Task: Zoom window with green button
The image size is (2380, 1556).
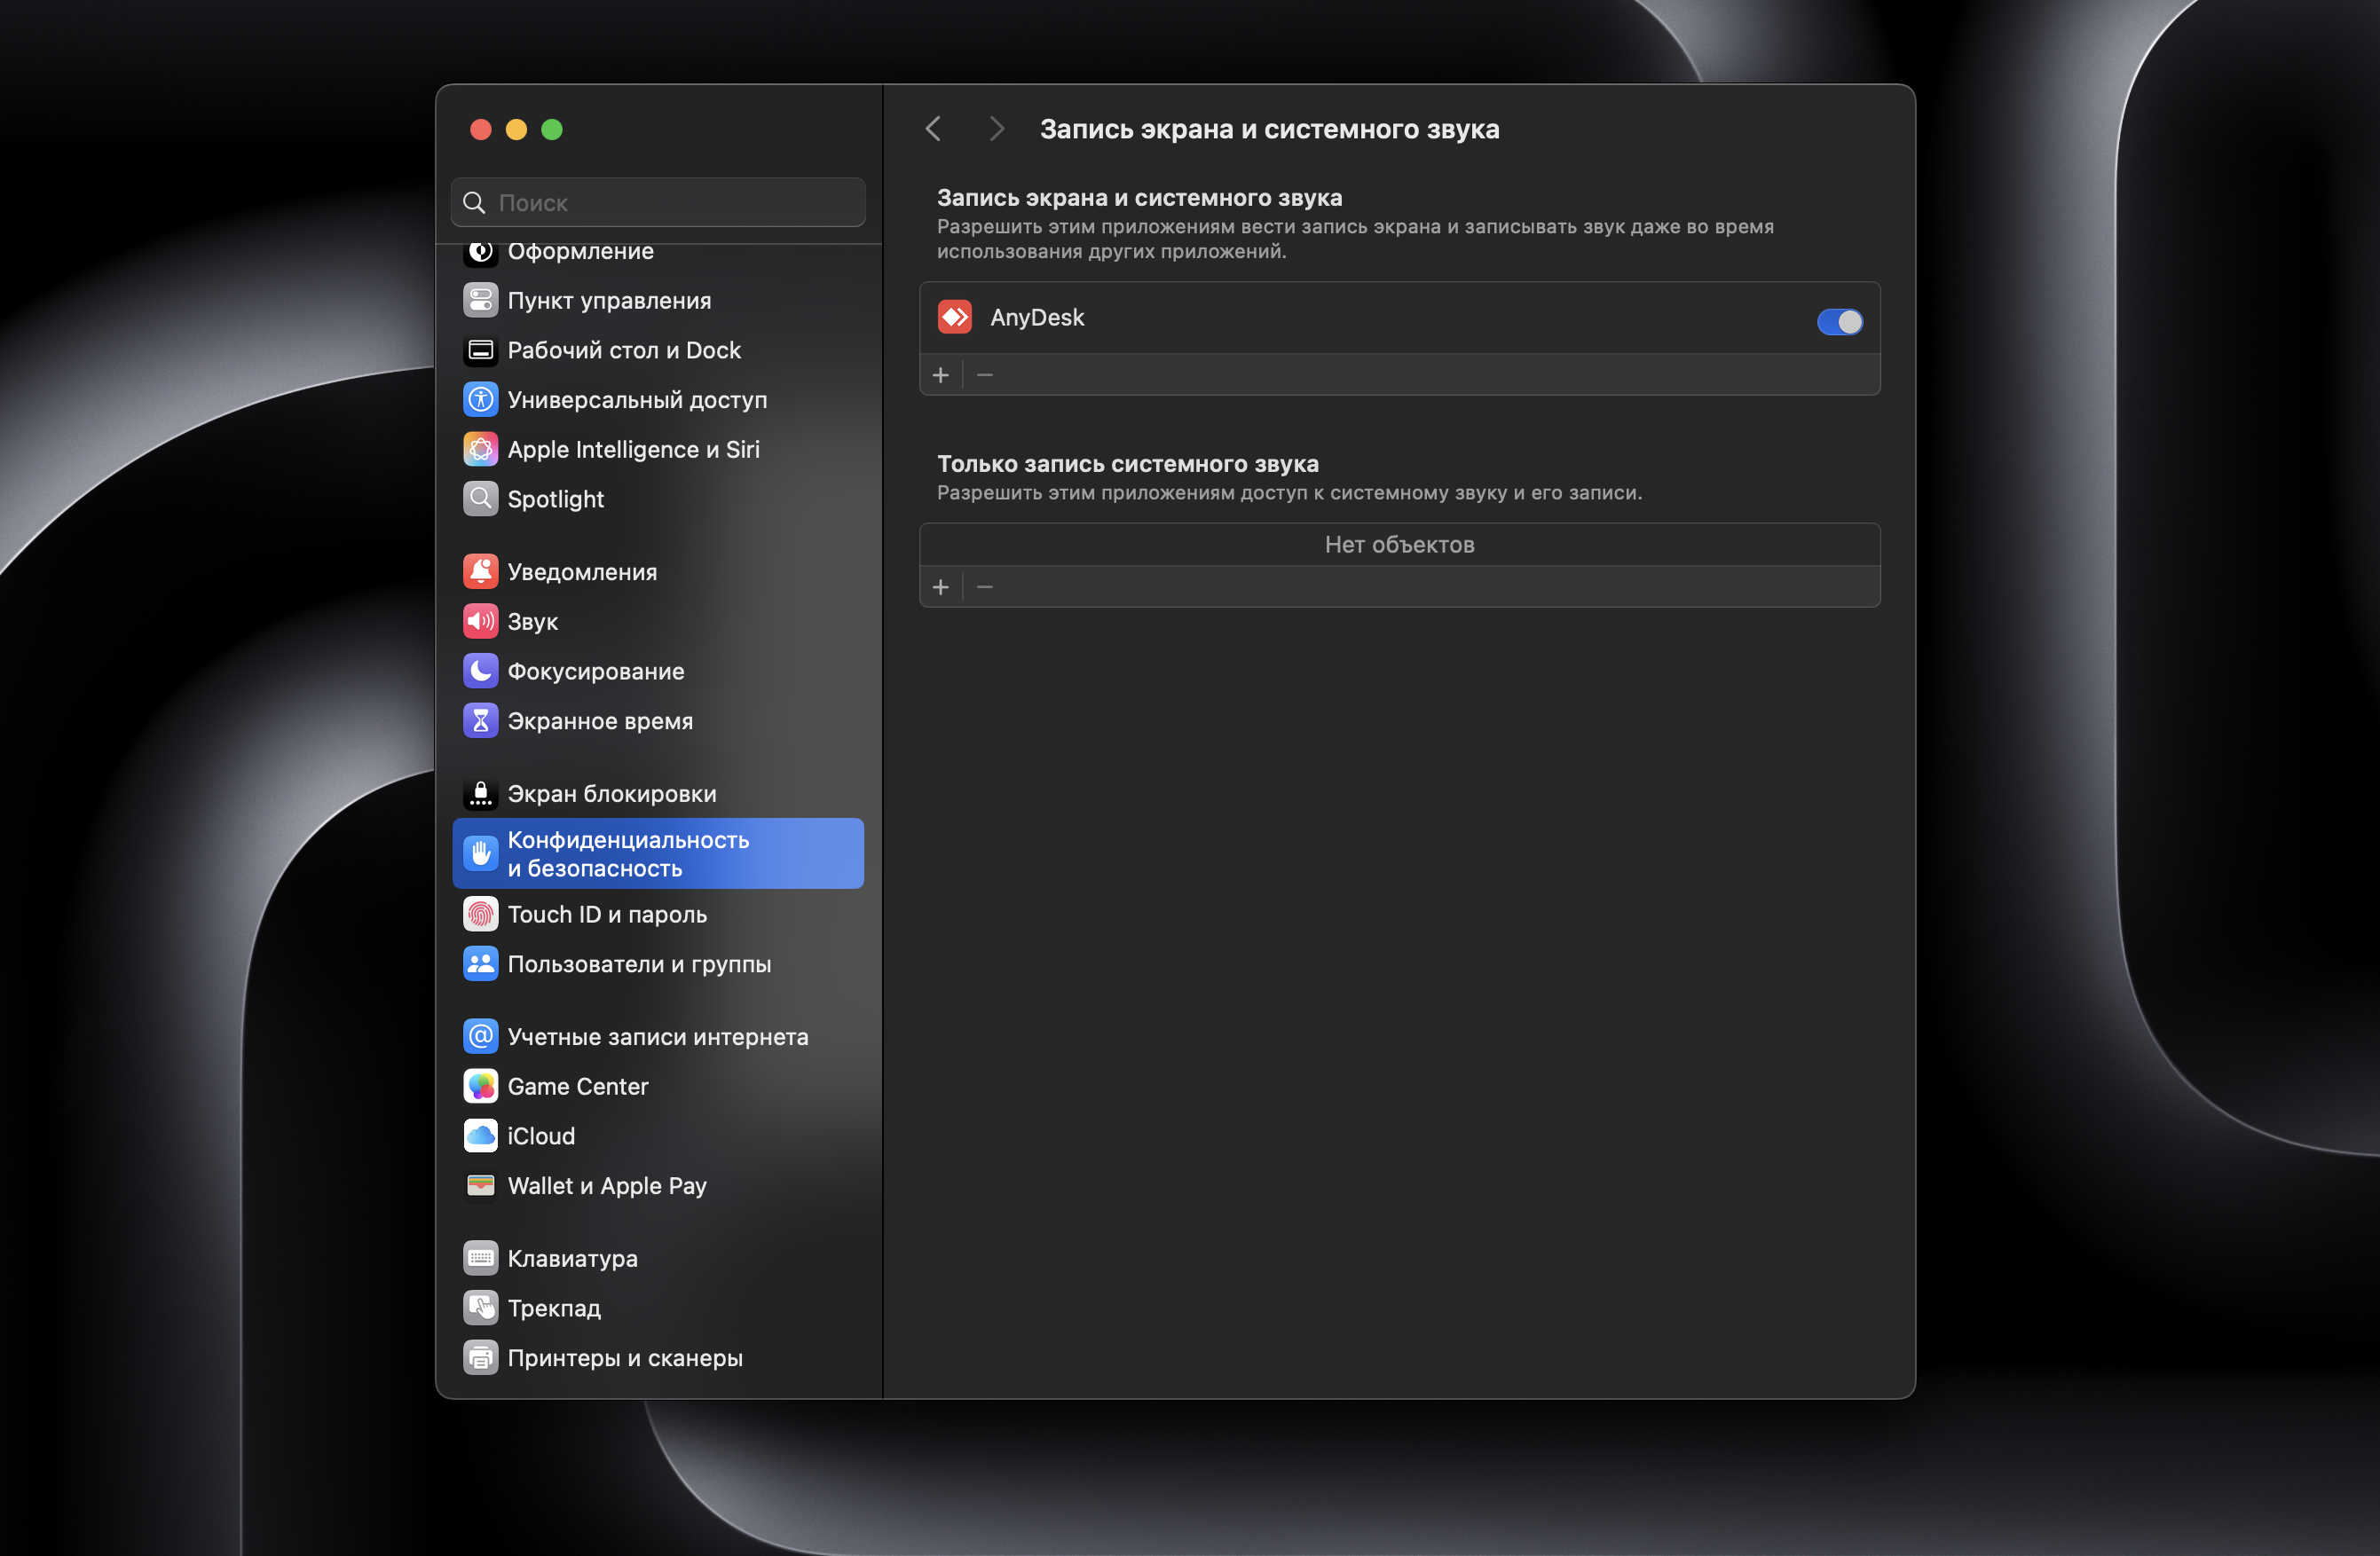Action: coord(552,129)
